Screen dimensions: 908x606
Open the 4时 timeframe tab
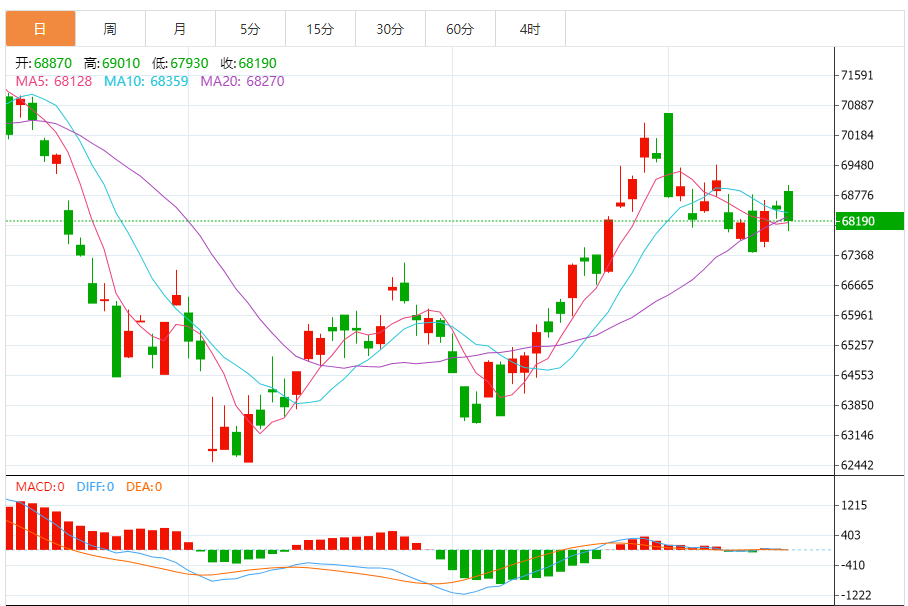pyautogui.click(x=530, y=28)
